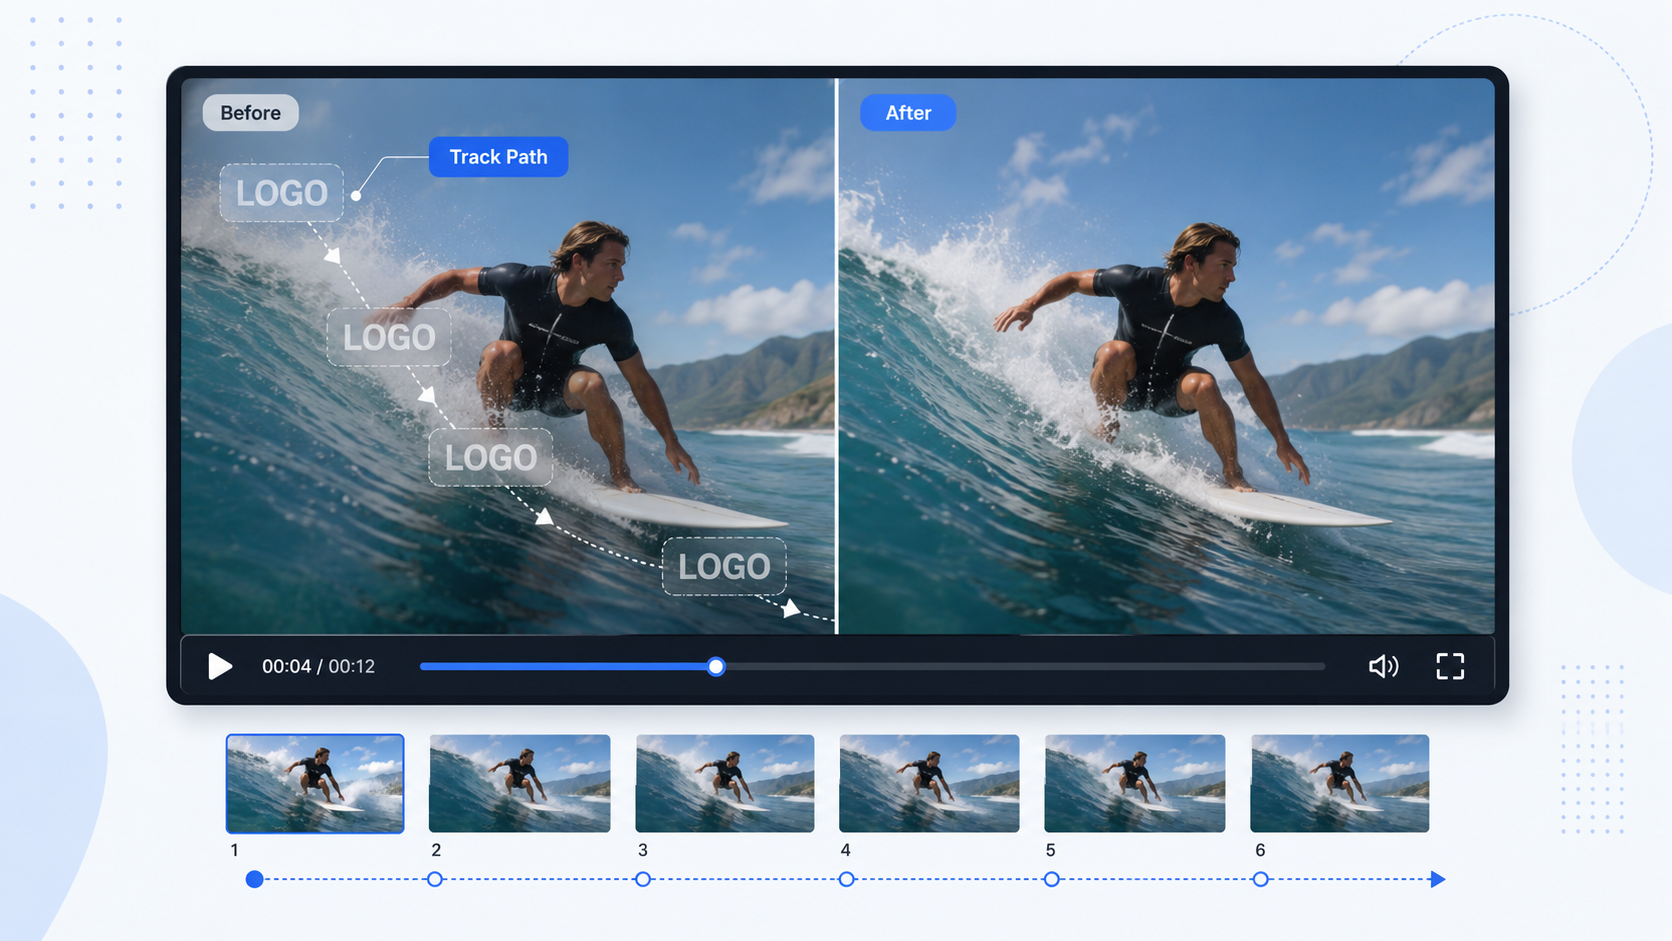
Task: Click the Before label
Action: (250, 113)
